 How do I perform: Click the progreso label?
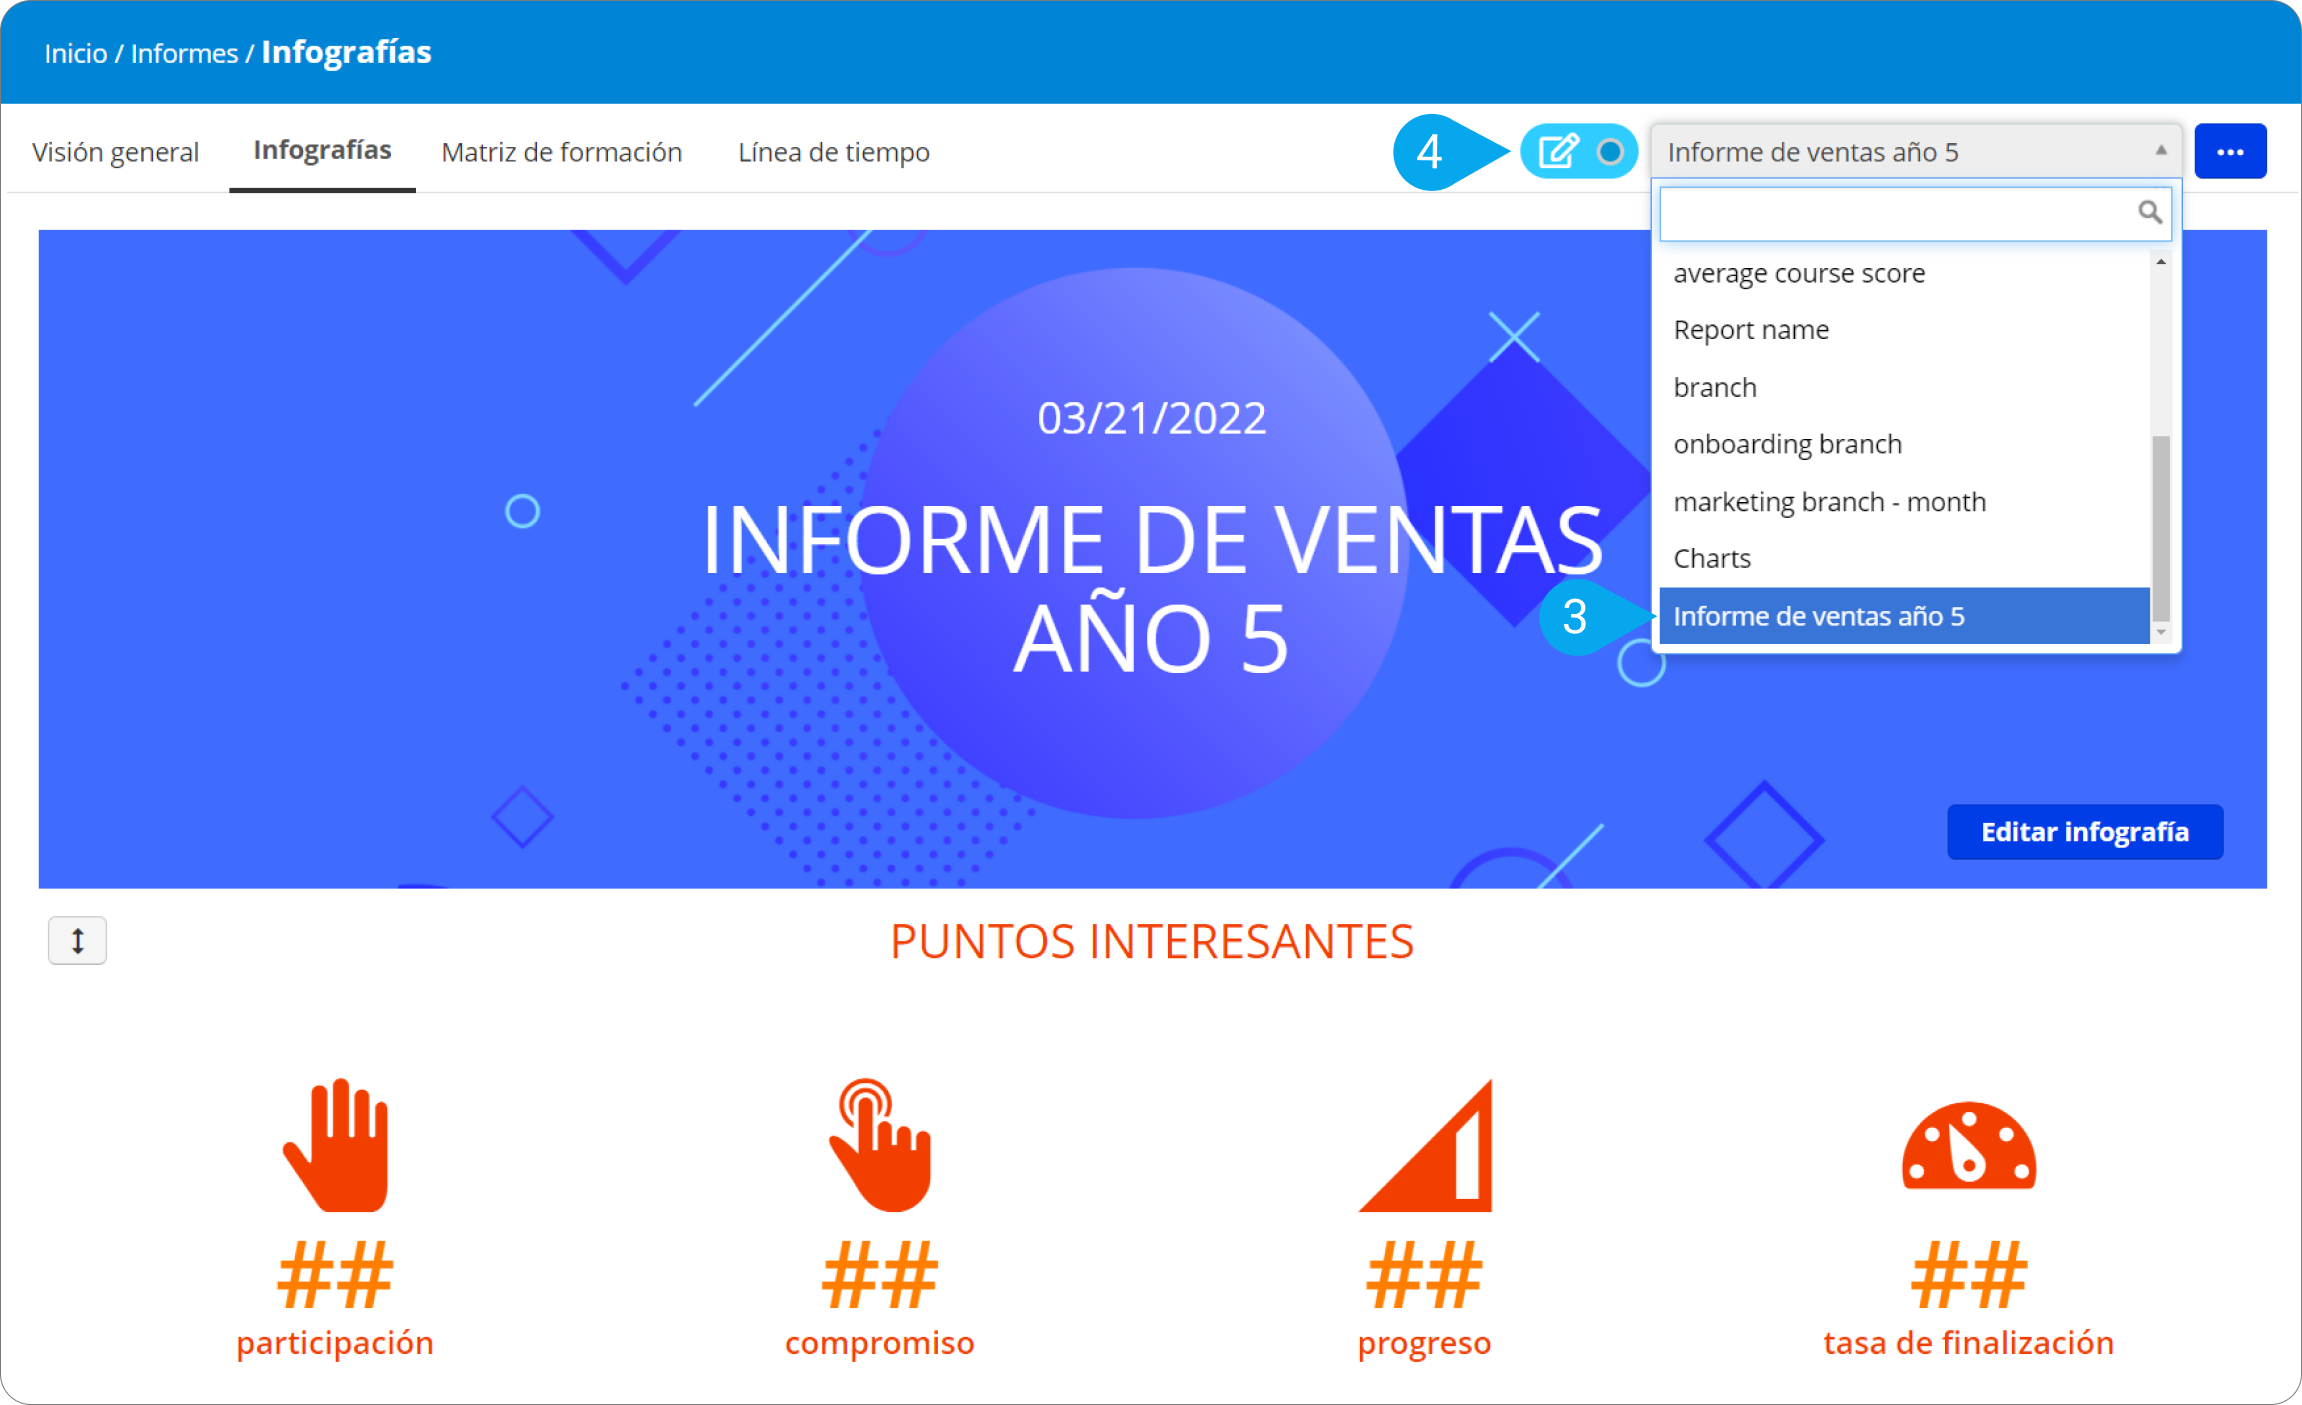coord(1425,1343)
